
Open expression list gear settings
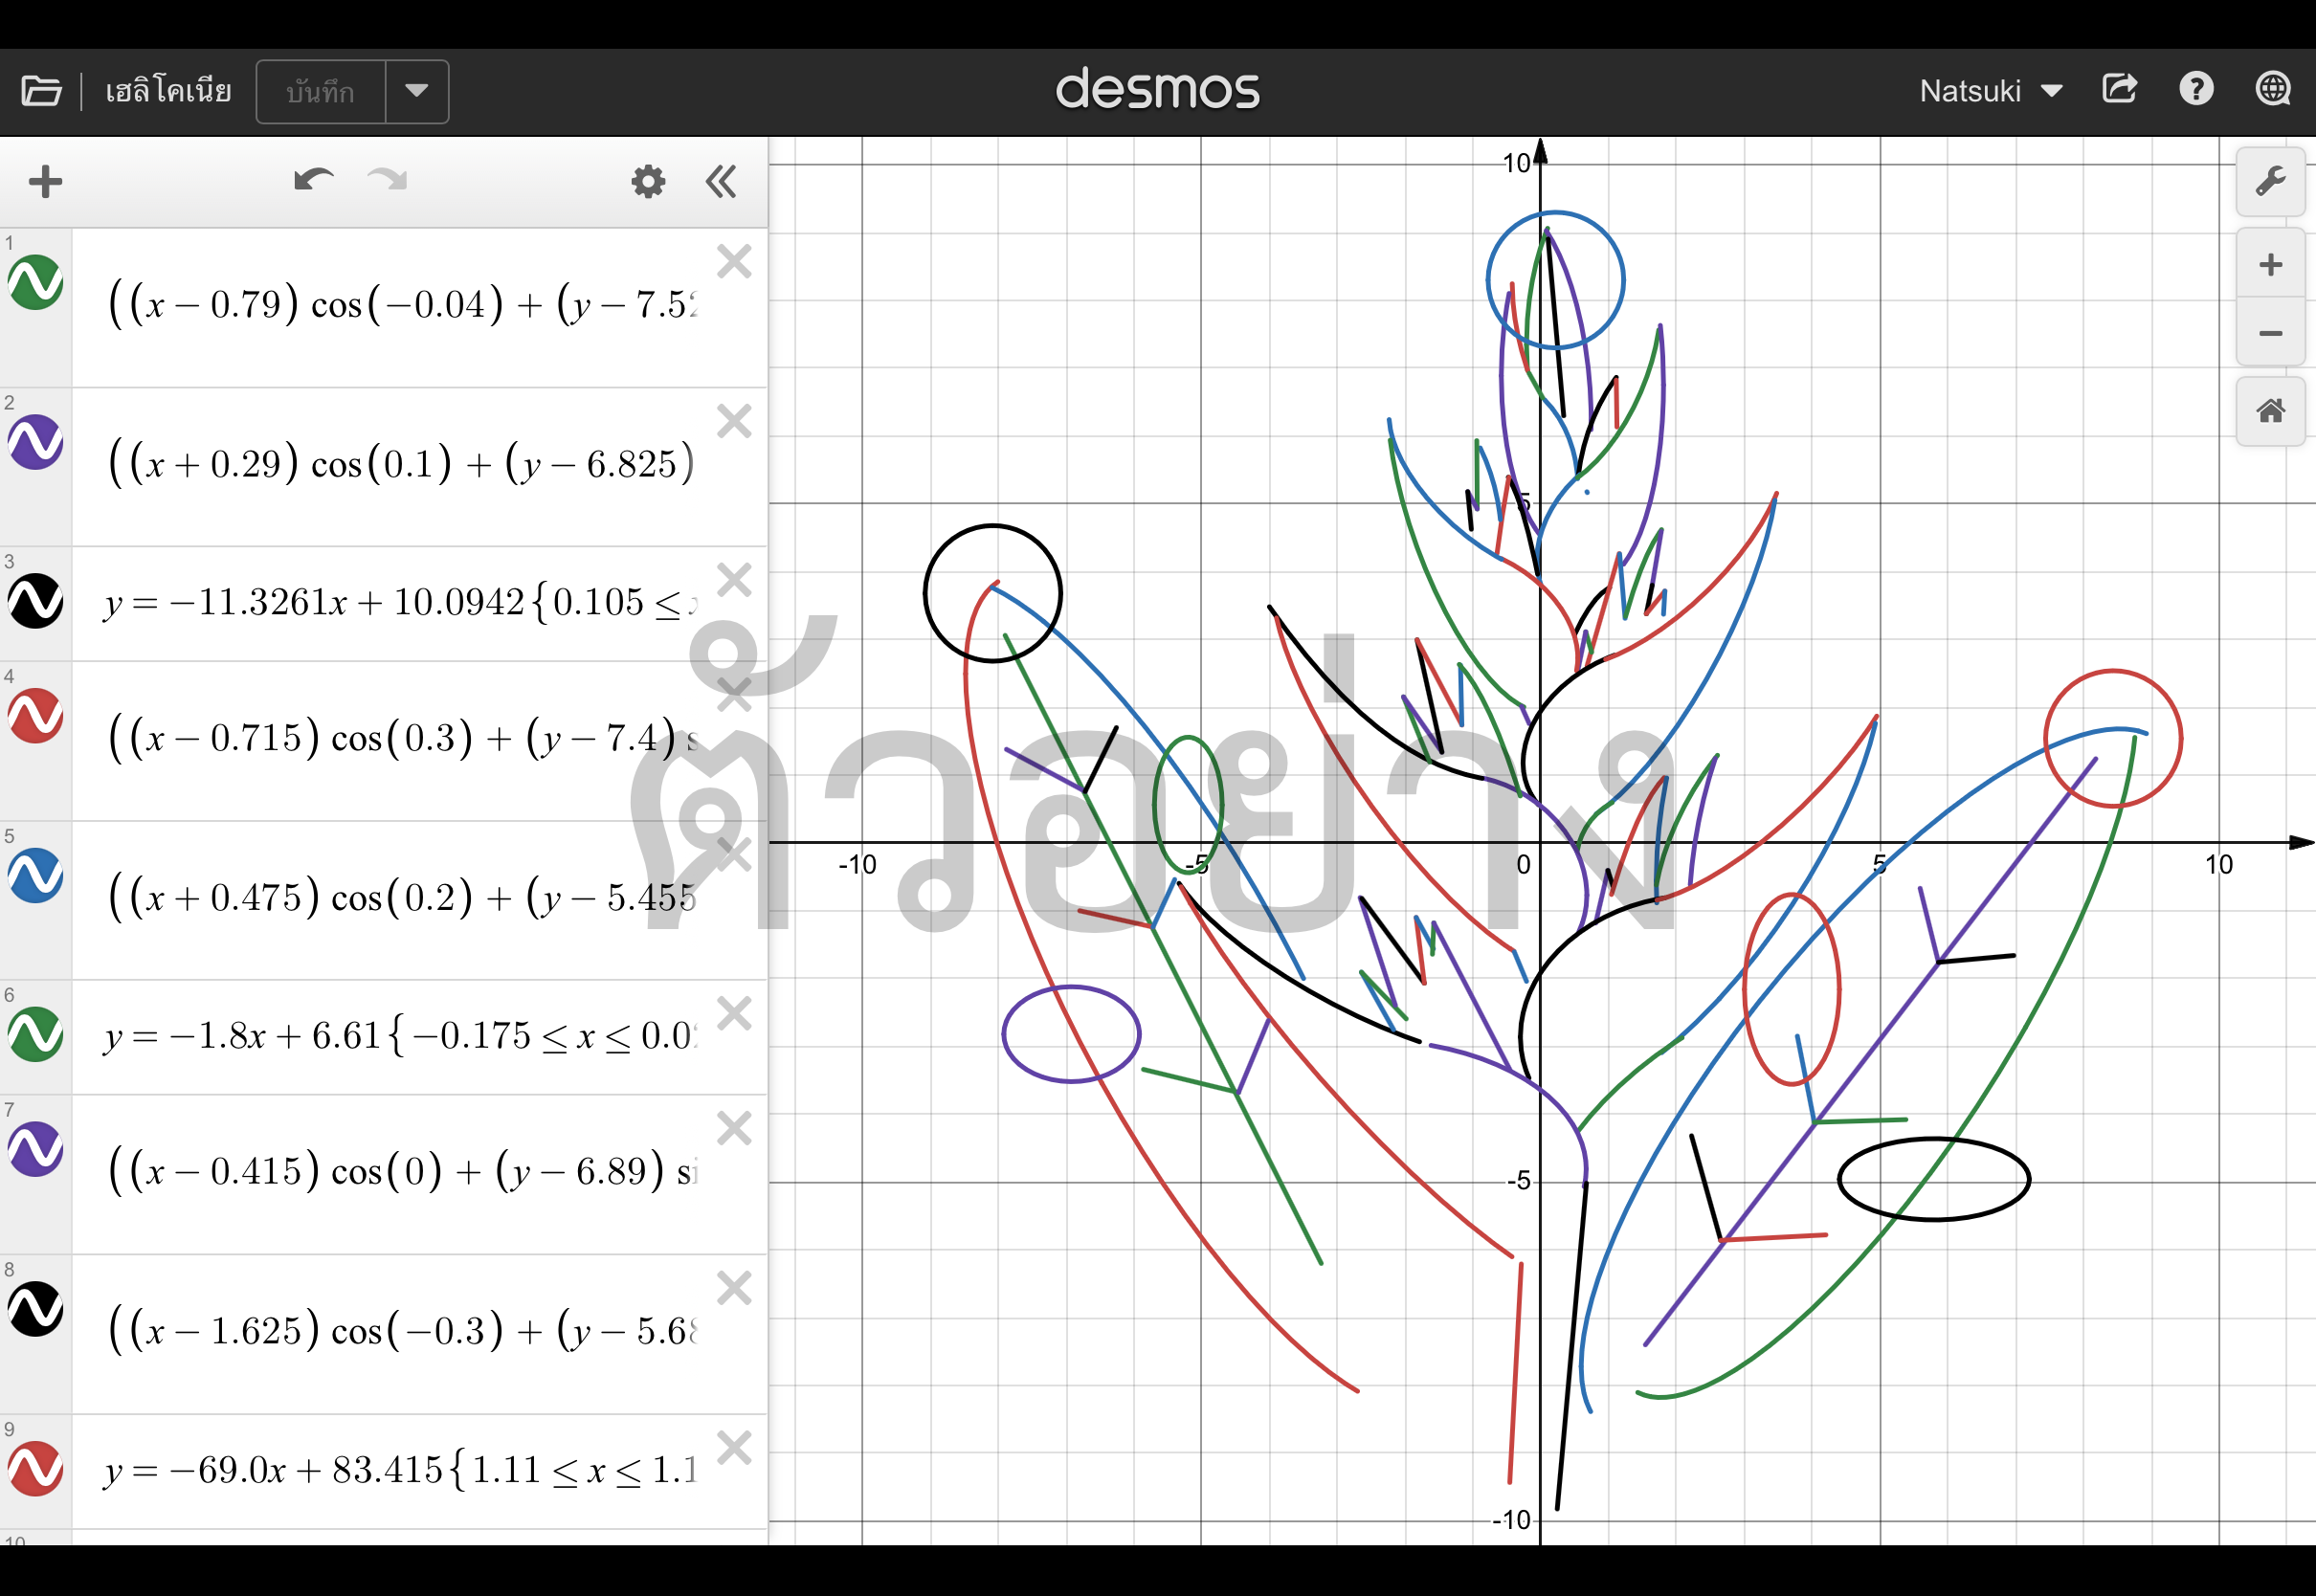click(x=648, y=182)
